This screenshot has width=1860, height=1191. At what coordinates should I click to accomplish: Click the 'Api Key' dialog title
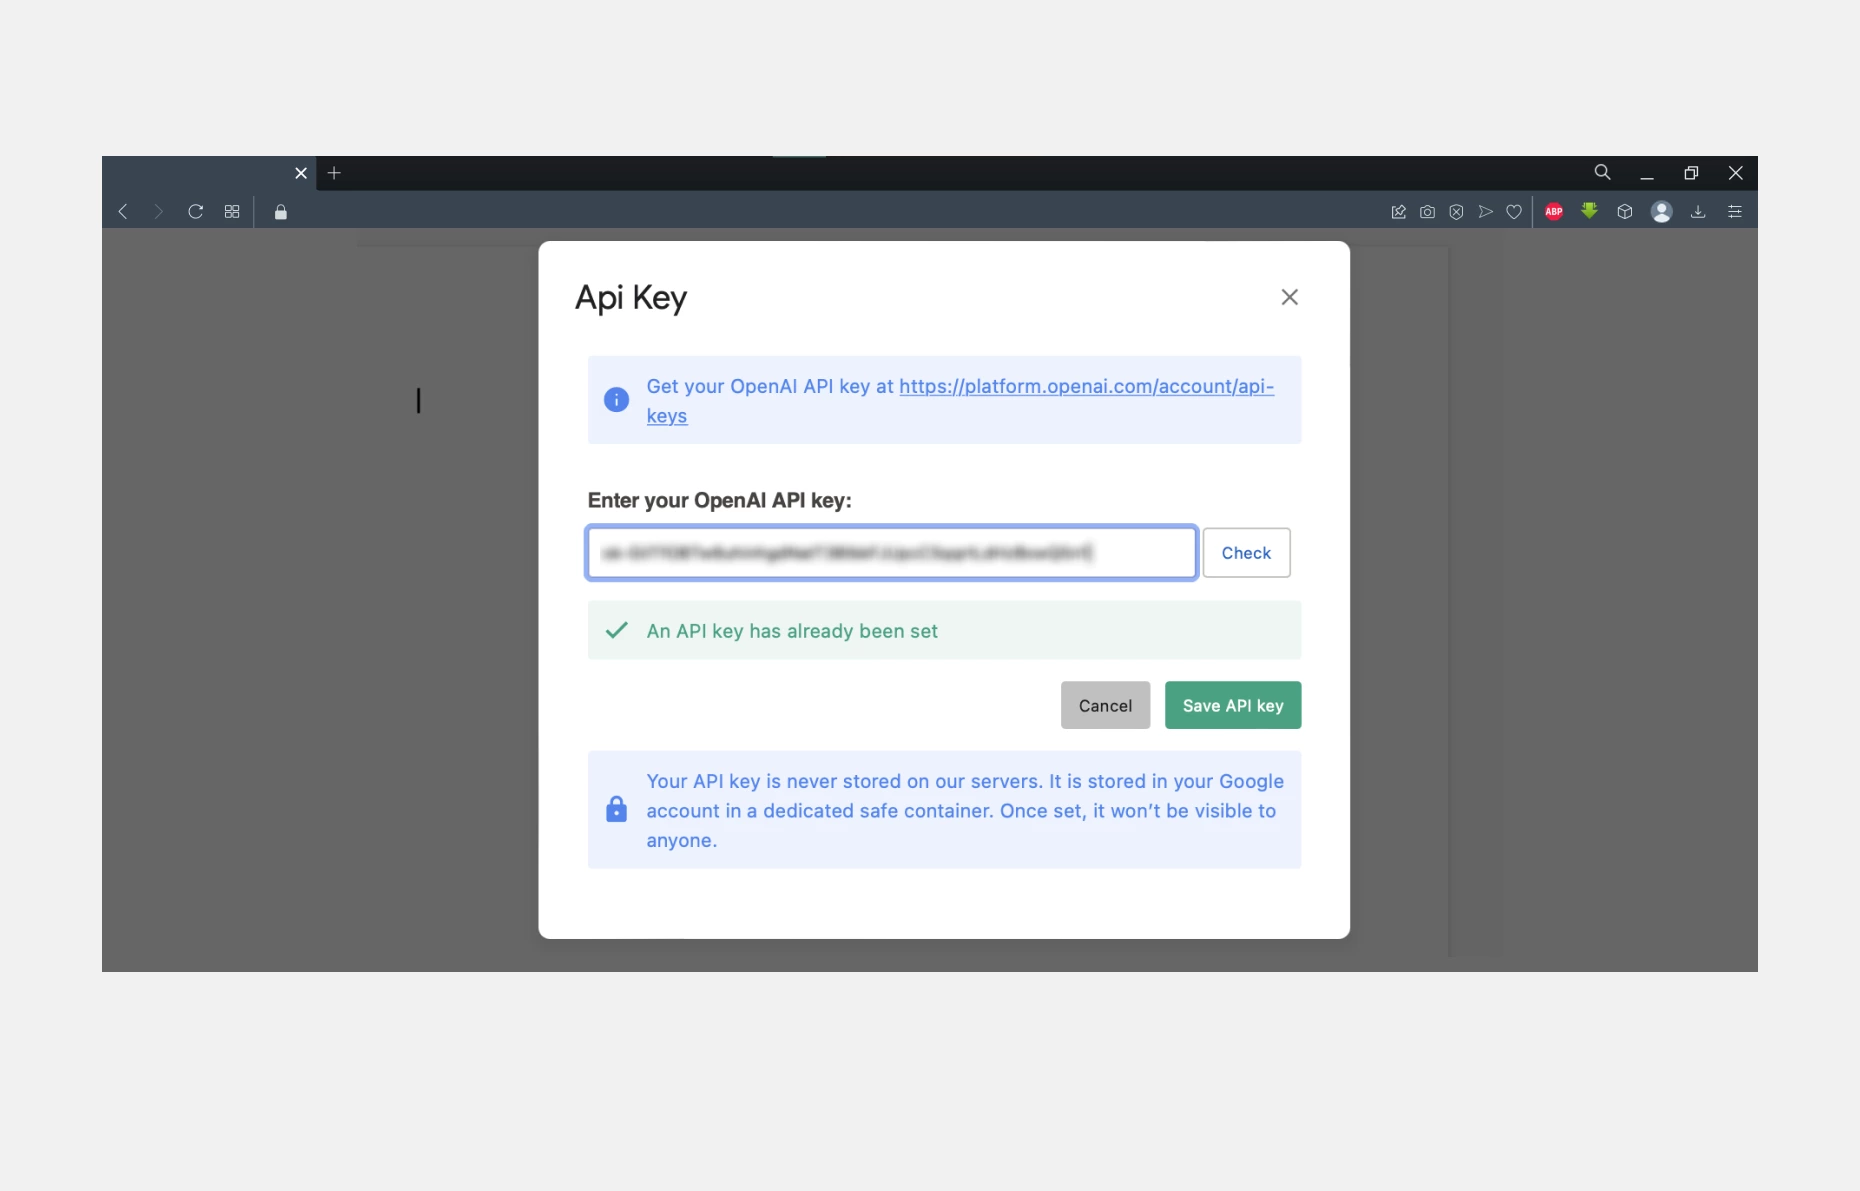pos(630,298)
